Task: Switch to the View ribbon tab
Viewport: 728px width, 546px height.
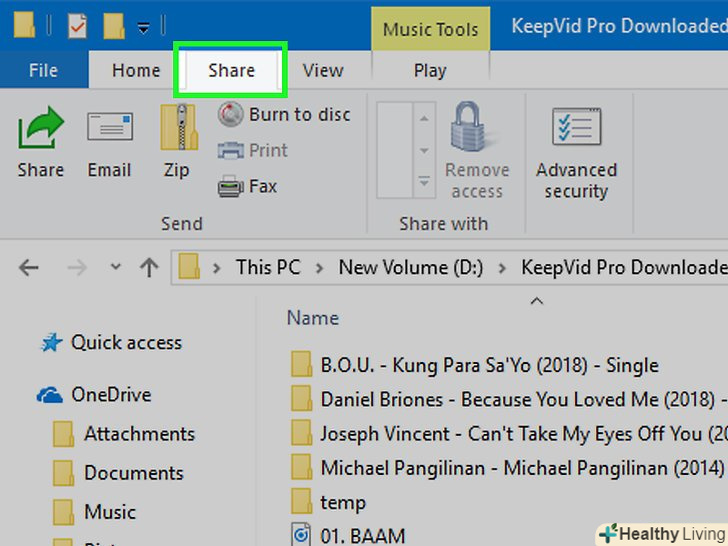Action: (x=323, y=70)
